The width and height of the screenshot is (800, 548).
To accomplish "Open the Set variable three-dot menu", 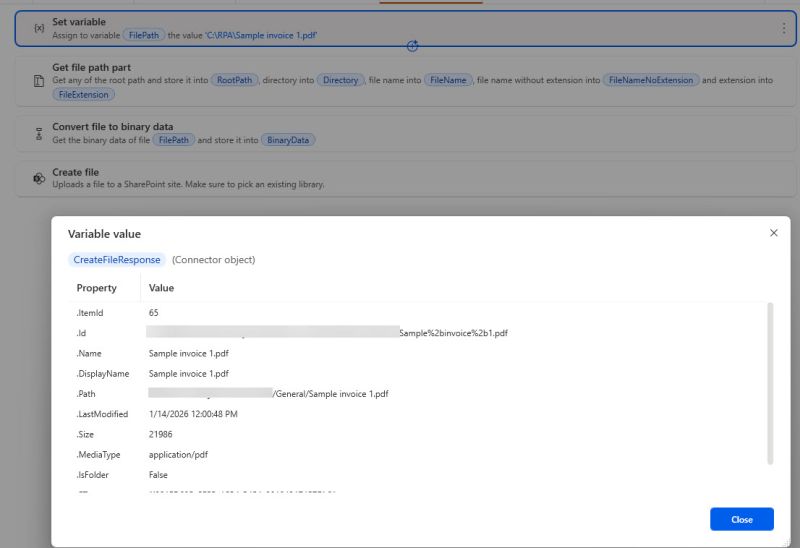I will (783, 28).
